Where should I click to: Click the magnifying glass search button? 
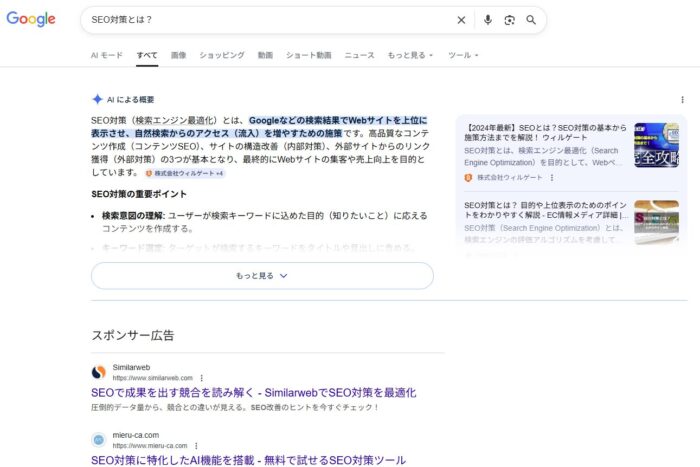(x=531, y=20)
